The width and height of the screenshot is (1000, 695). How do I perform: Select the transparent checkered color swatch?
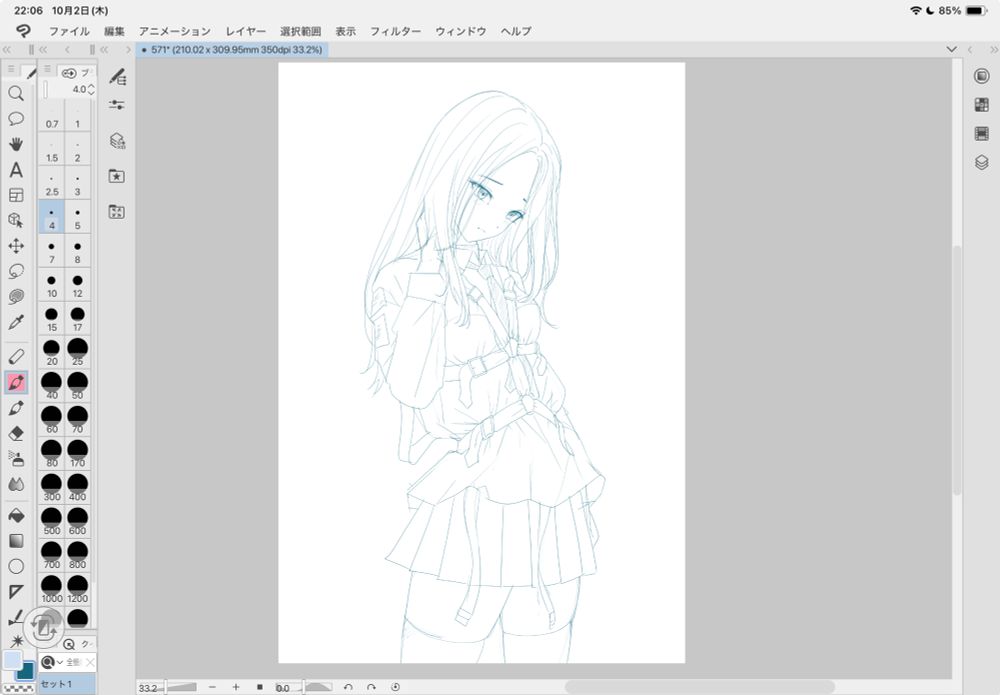[18, 689]
